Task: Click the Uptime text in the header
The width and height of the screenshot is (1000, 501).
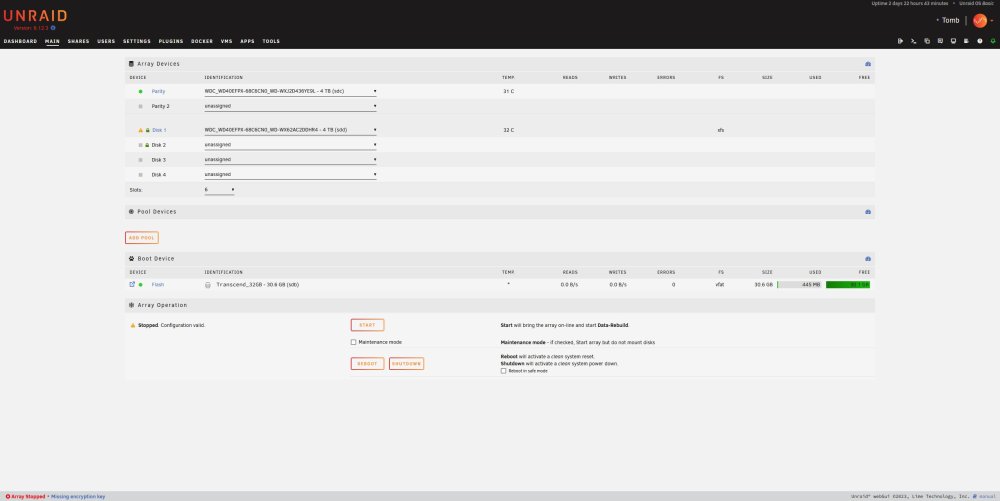Action: point(909,3)
